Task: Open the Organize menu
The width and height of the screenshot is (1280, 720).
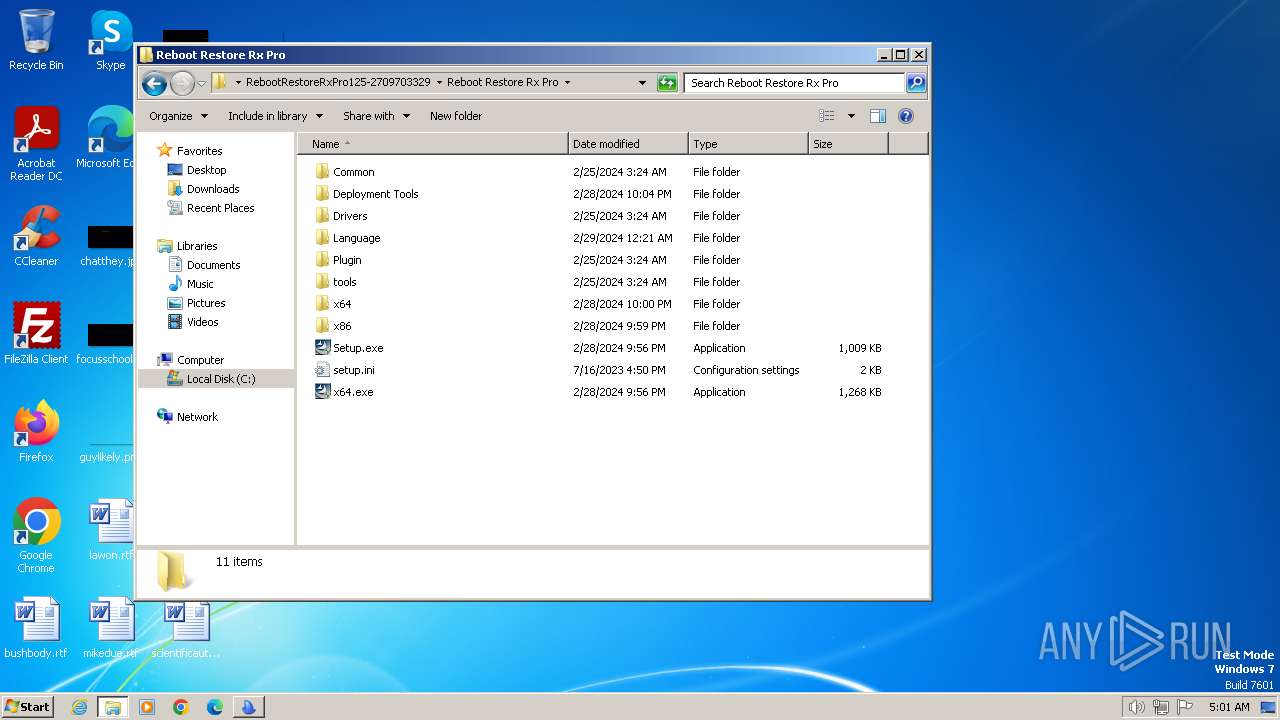Action: [x=178, y=116]
